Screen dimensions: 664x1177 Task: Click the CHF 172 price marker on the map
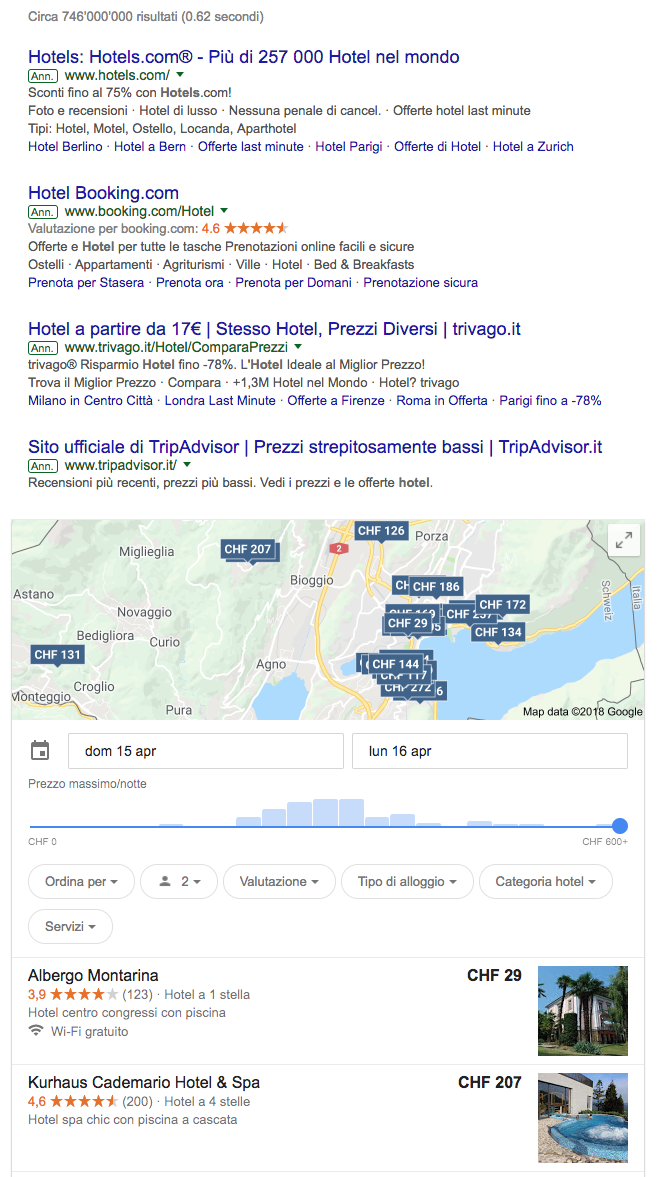click(503, 604)
